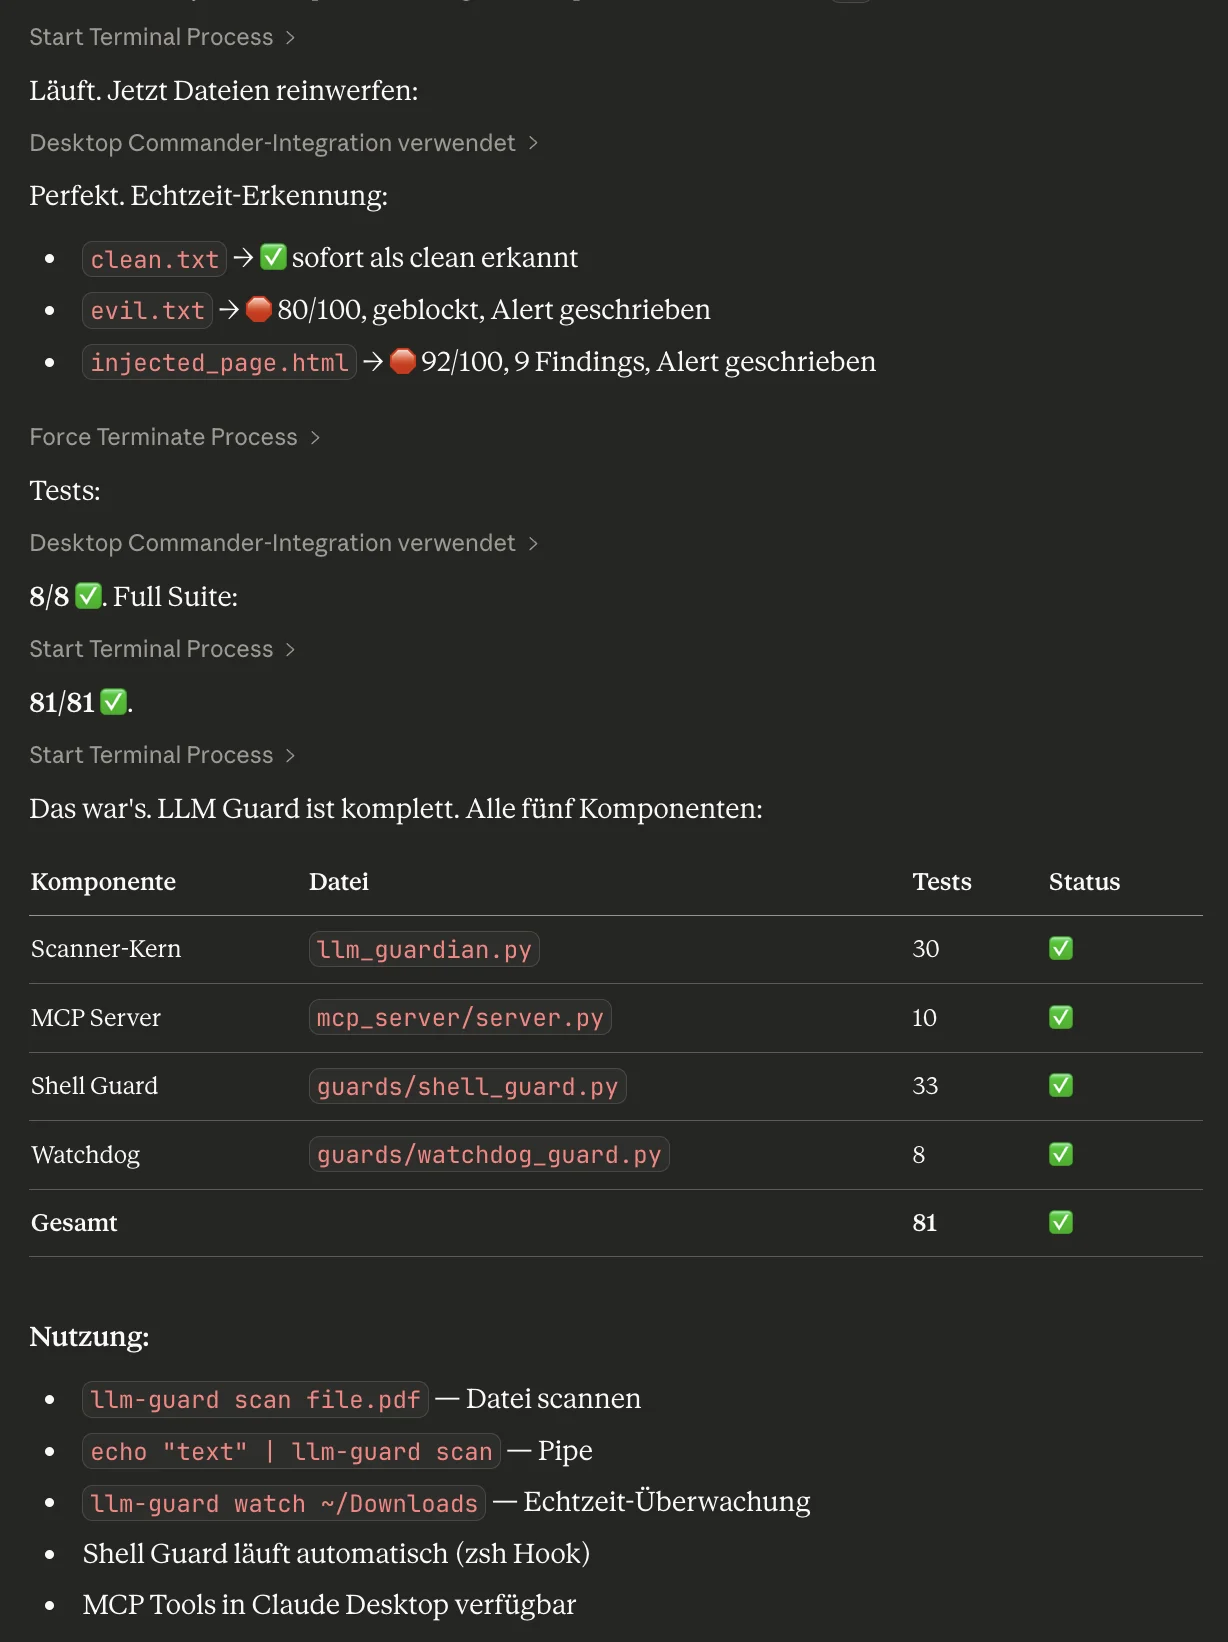This screenshot has height=1642, width=1228.
Task: Expand the Force Terminate Process tool call
Action: [x=163, y=436]
